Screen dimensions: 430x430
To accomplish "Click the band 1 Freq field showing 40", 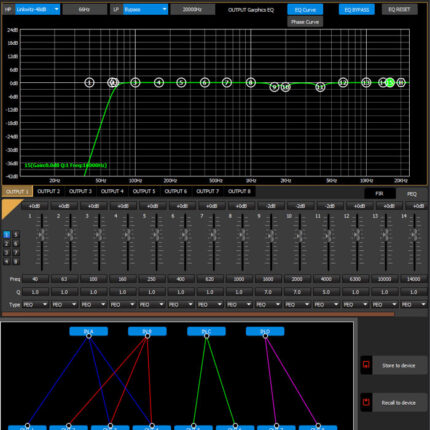I will tap(35, 279).
